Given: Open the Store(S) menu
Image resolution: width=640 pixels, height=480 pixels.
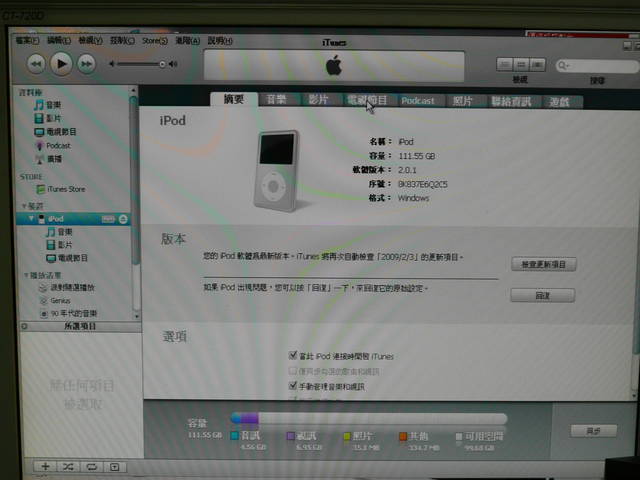Looking at the screenshot, I should (155, 41).
